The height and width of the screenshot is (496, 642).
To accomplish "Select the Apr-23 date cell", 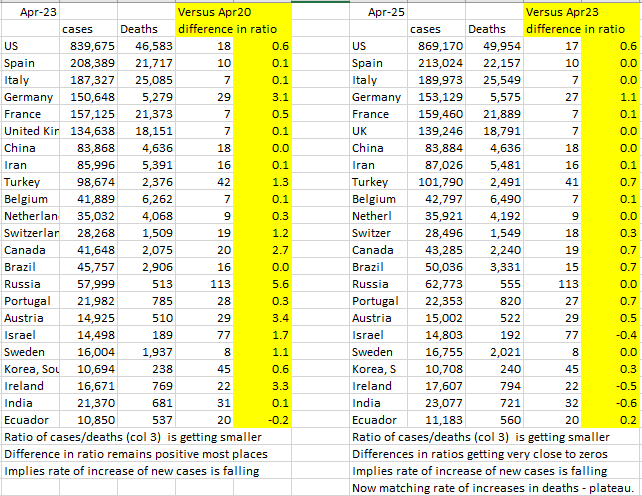I will [30, 12].
